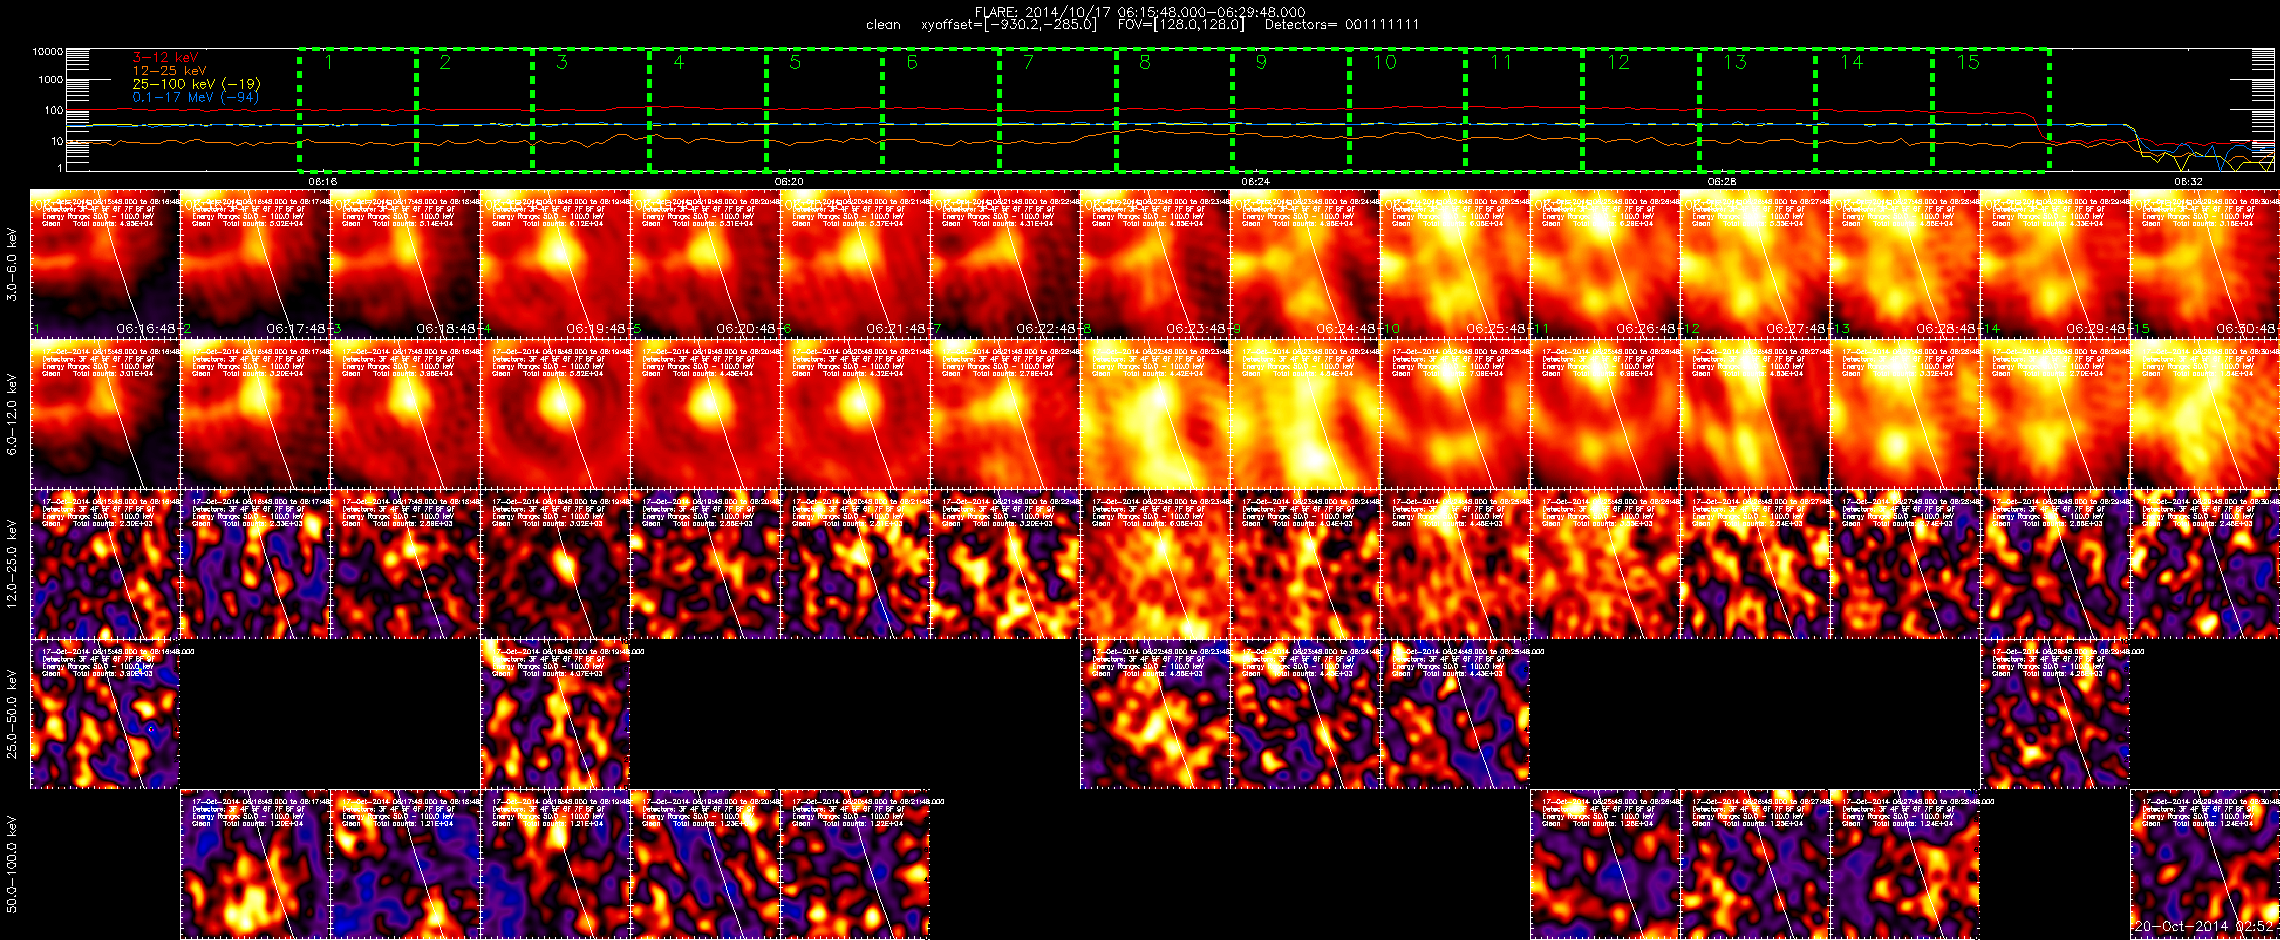Click the orange '12-25 keV' legend entry
2280x940 pixels.
coord(169,71)
